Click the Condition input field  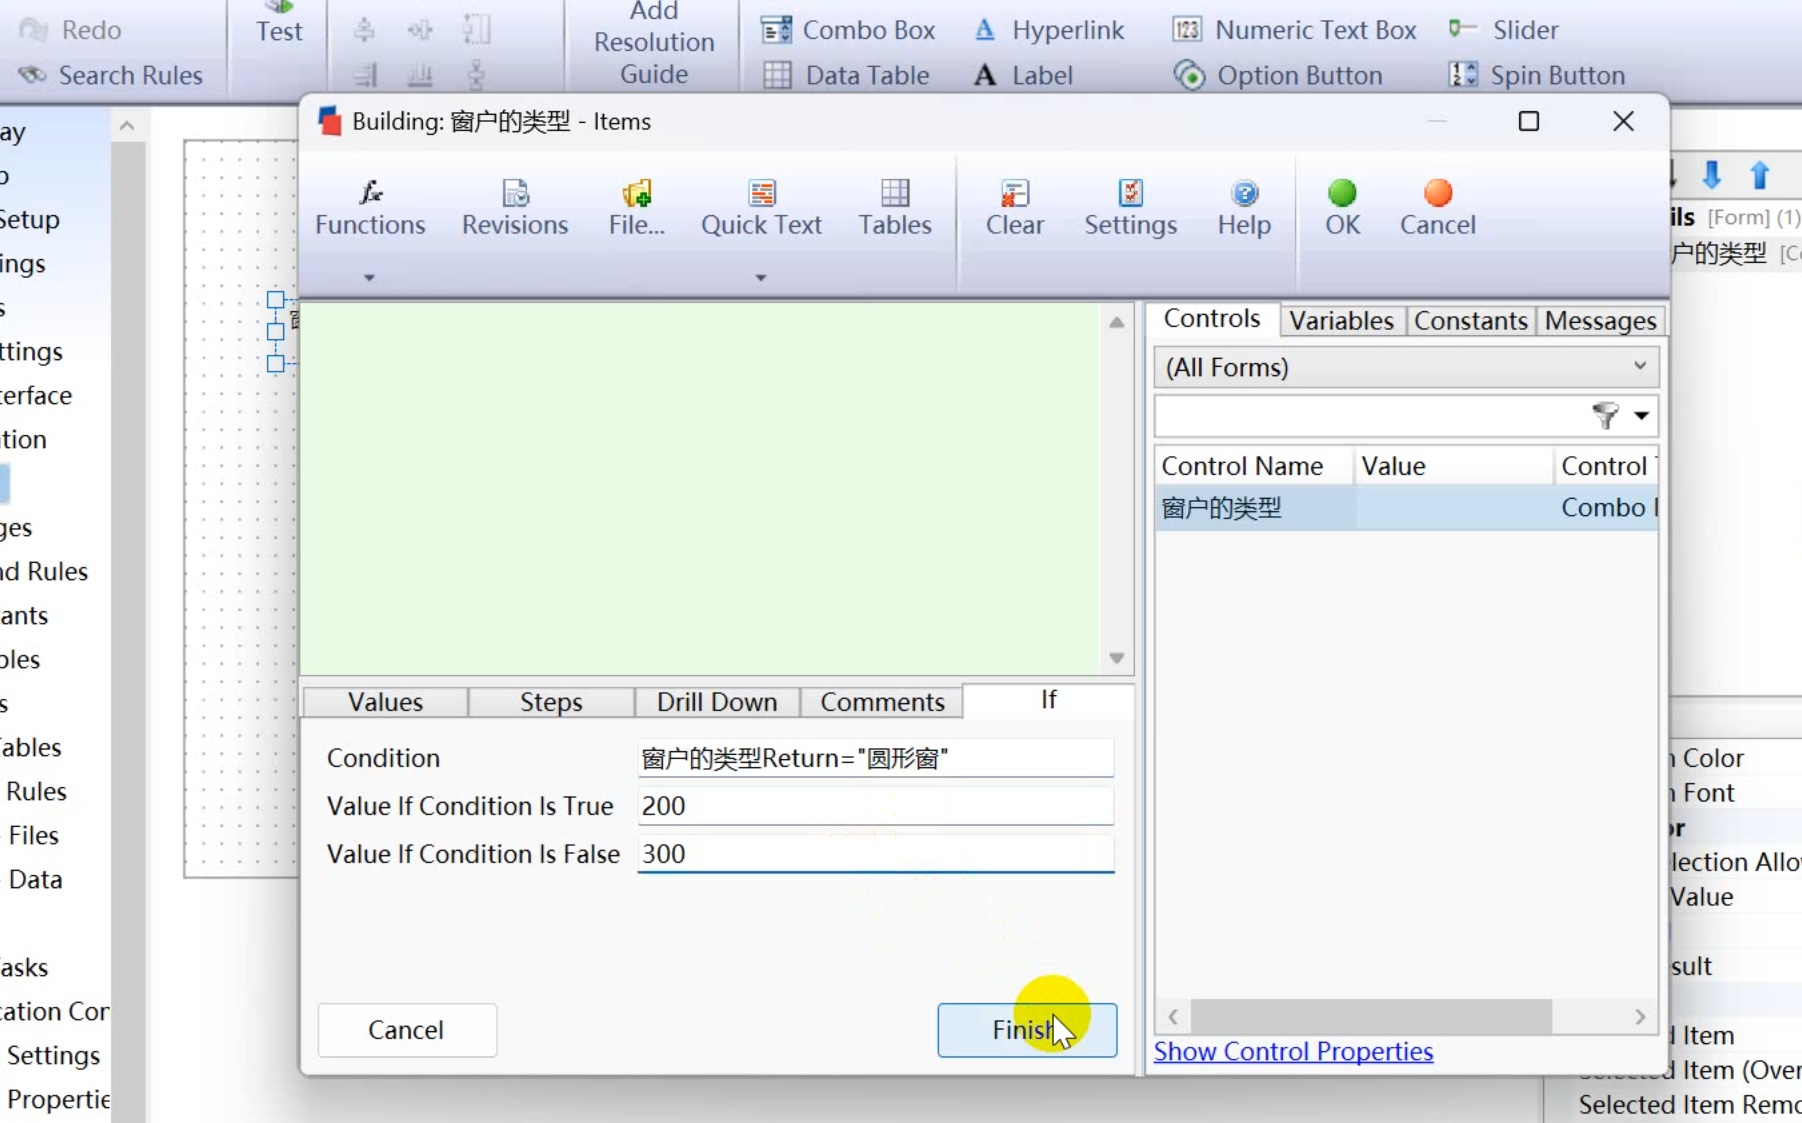tap(875, 759)
